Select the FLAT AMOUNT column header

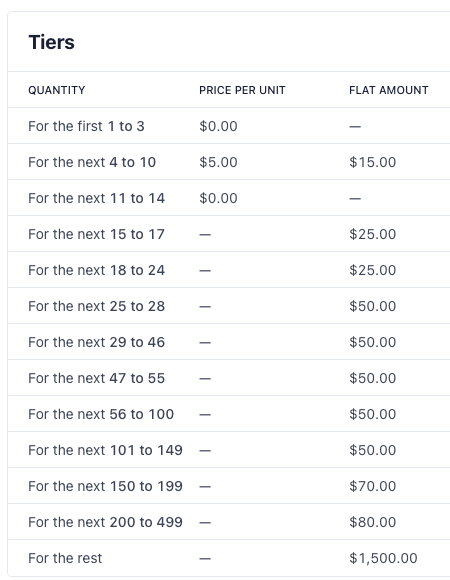(x=389, y=90)
